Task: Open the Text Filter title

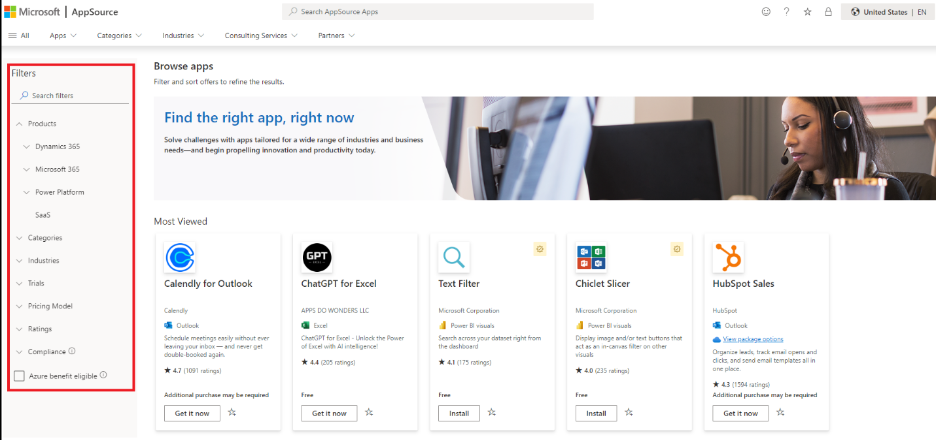Action: (x=459, y=284)
